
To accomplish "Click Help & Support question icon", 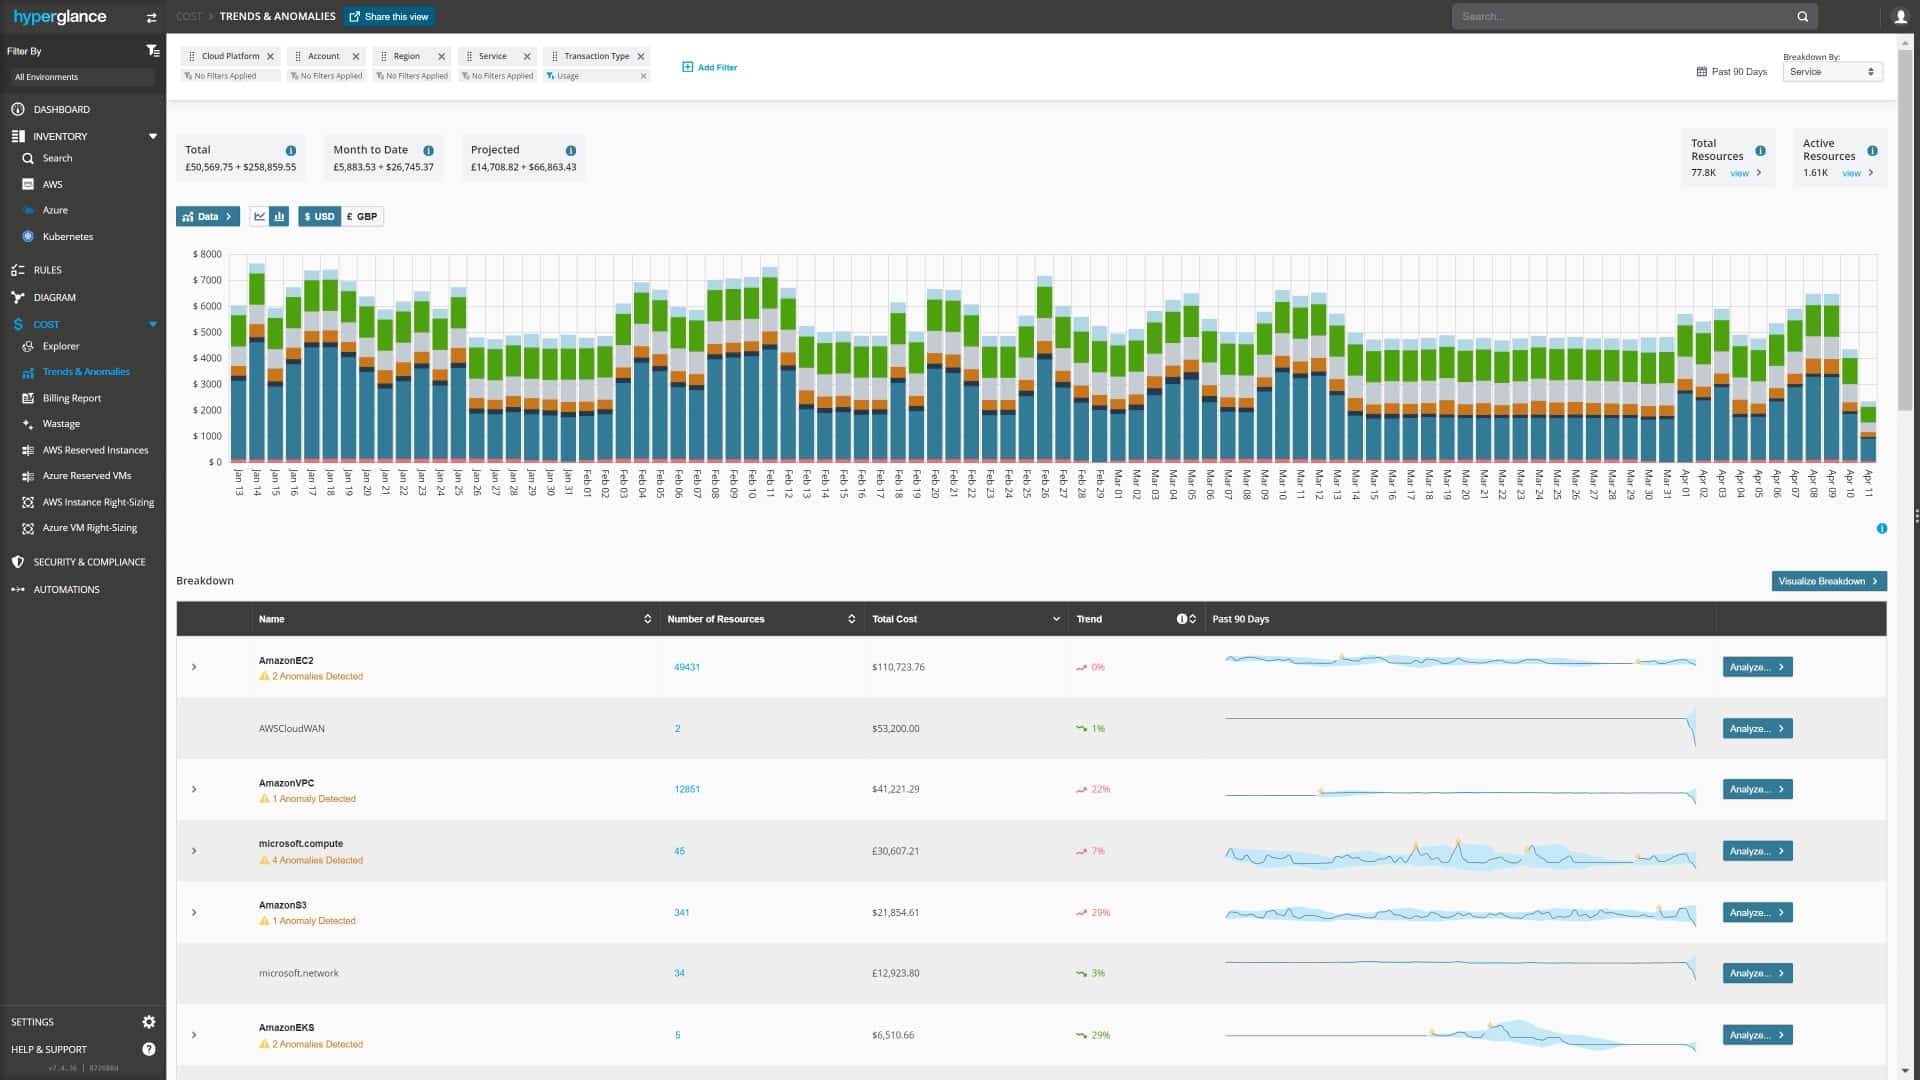I will [149, 1049].
